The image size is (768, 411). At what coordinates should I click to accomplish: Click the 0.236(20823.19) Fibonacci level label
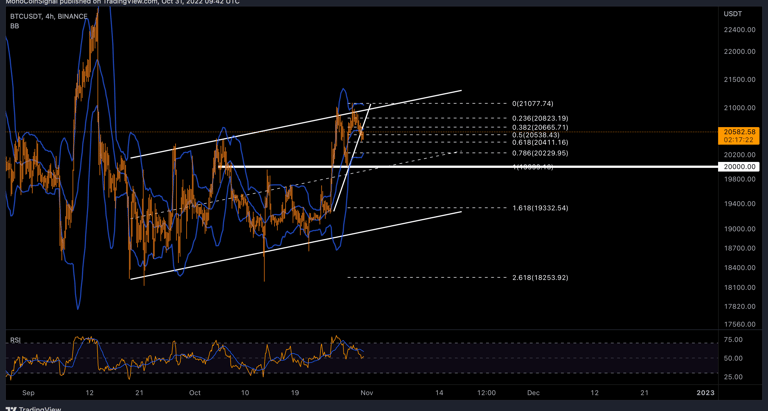pos(540,119)
